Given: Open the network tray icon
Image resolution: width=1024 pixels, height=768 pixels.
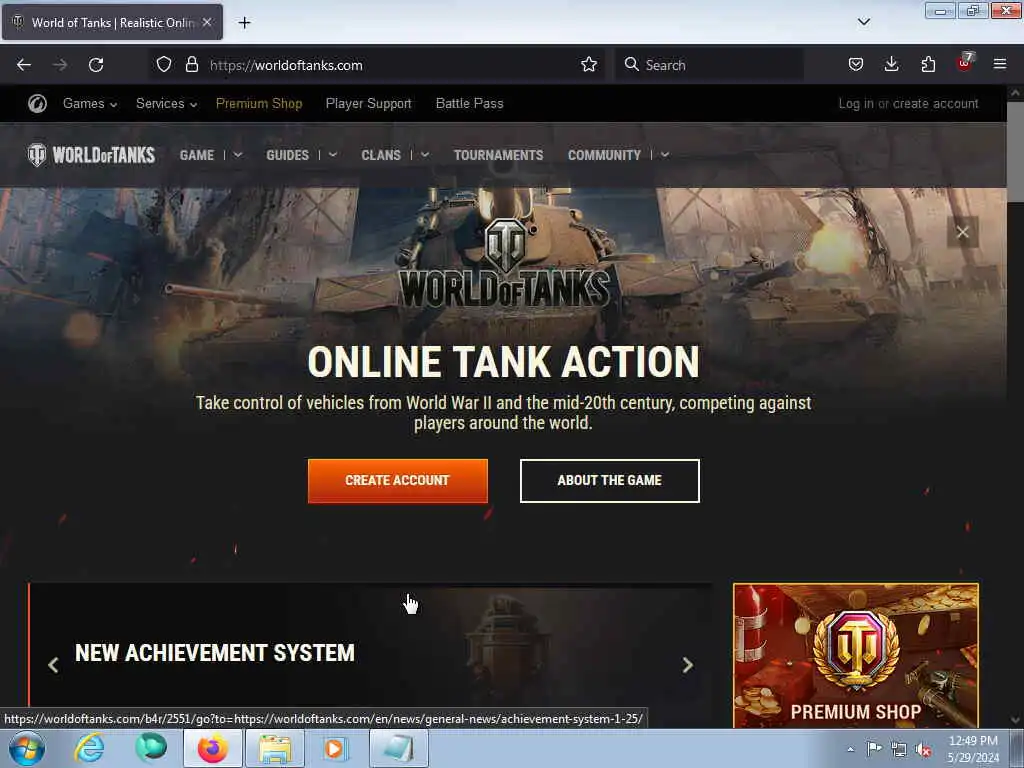Looking at the screenshot, I should pyautogui.click(x=899, y=750).
